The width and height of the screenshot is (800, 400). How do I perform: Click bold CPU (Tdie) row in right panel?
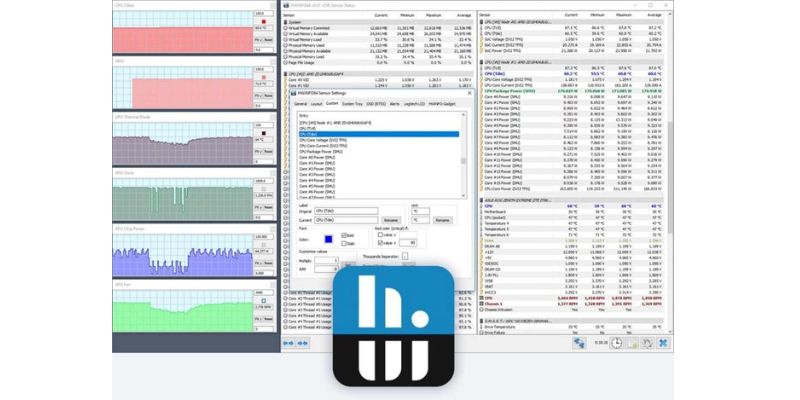572,73
